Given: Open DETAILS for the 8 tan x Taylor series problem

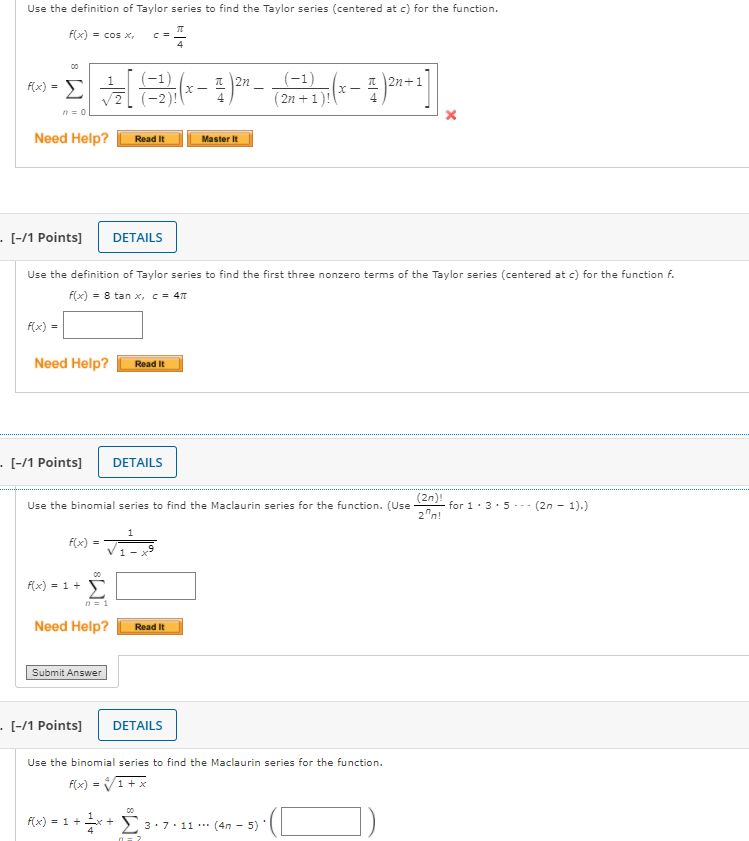Looking at the screenshot, I should [x=137, y=237].
